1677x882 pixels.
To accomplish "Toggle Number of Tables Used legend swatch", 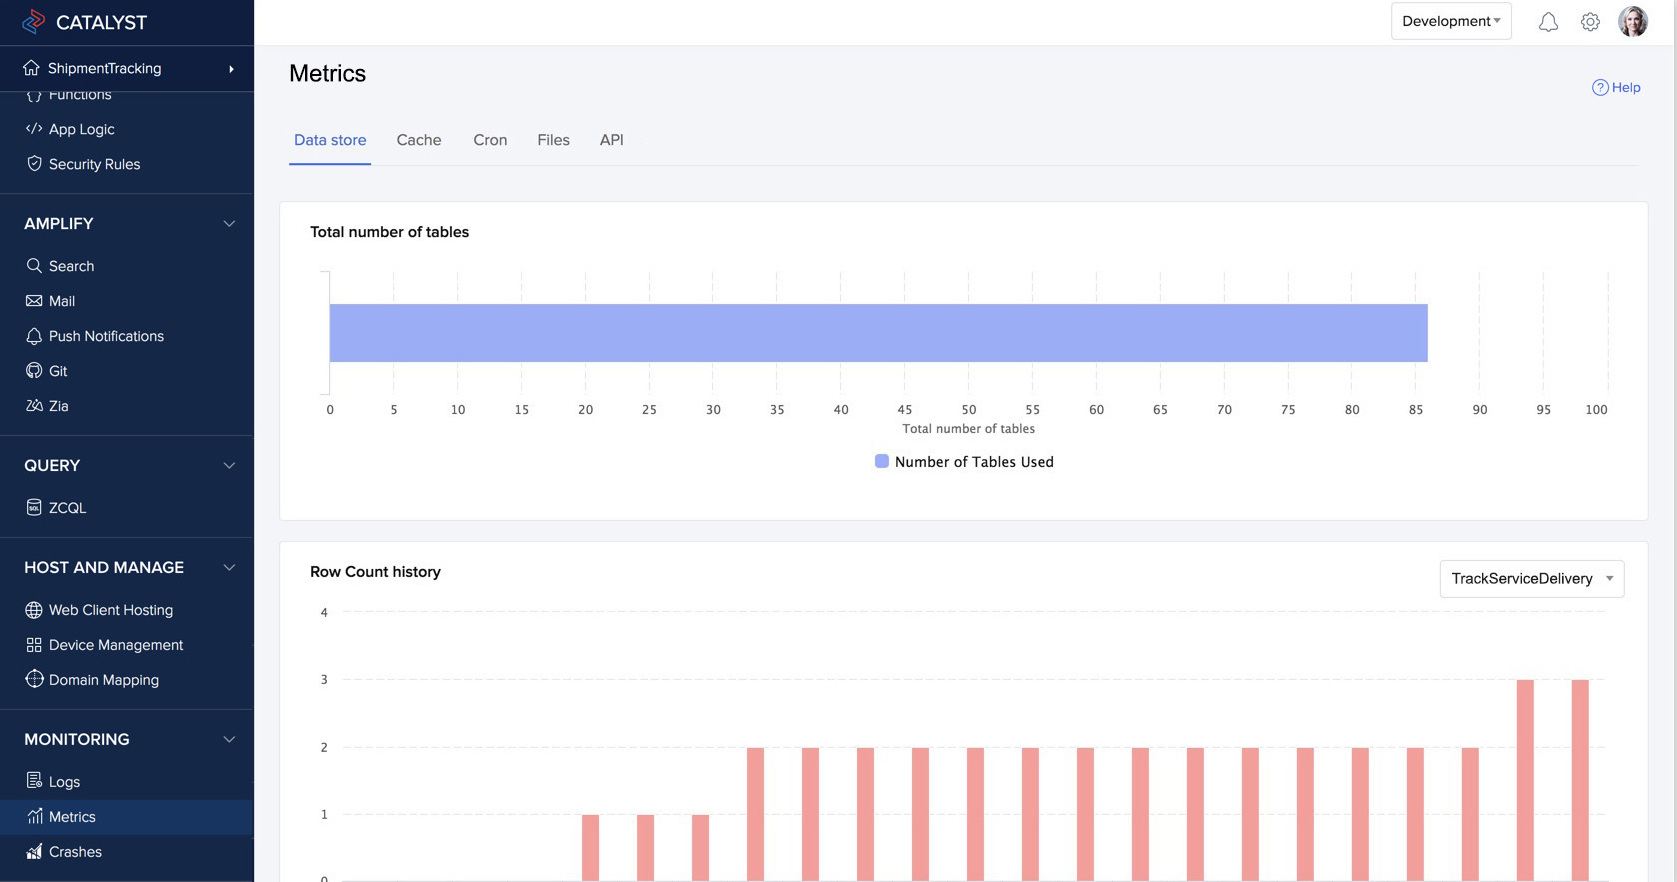I will point(882,461).
